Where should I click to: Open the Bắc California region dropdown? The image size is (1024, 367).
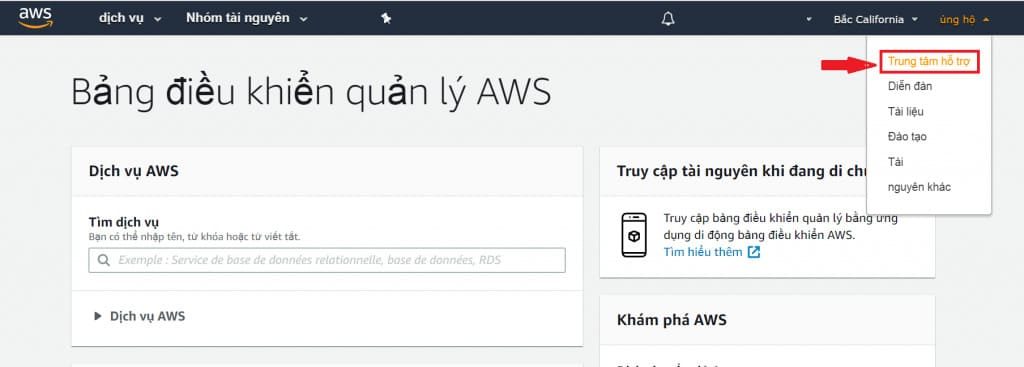point(875,20)
